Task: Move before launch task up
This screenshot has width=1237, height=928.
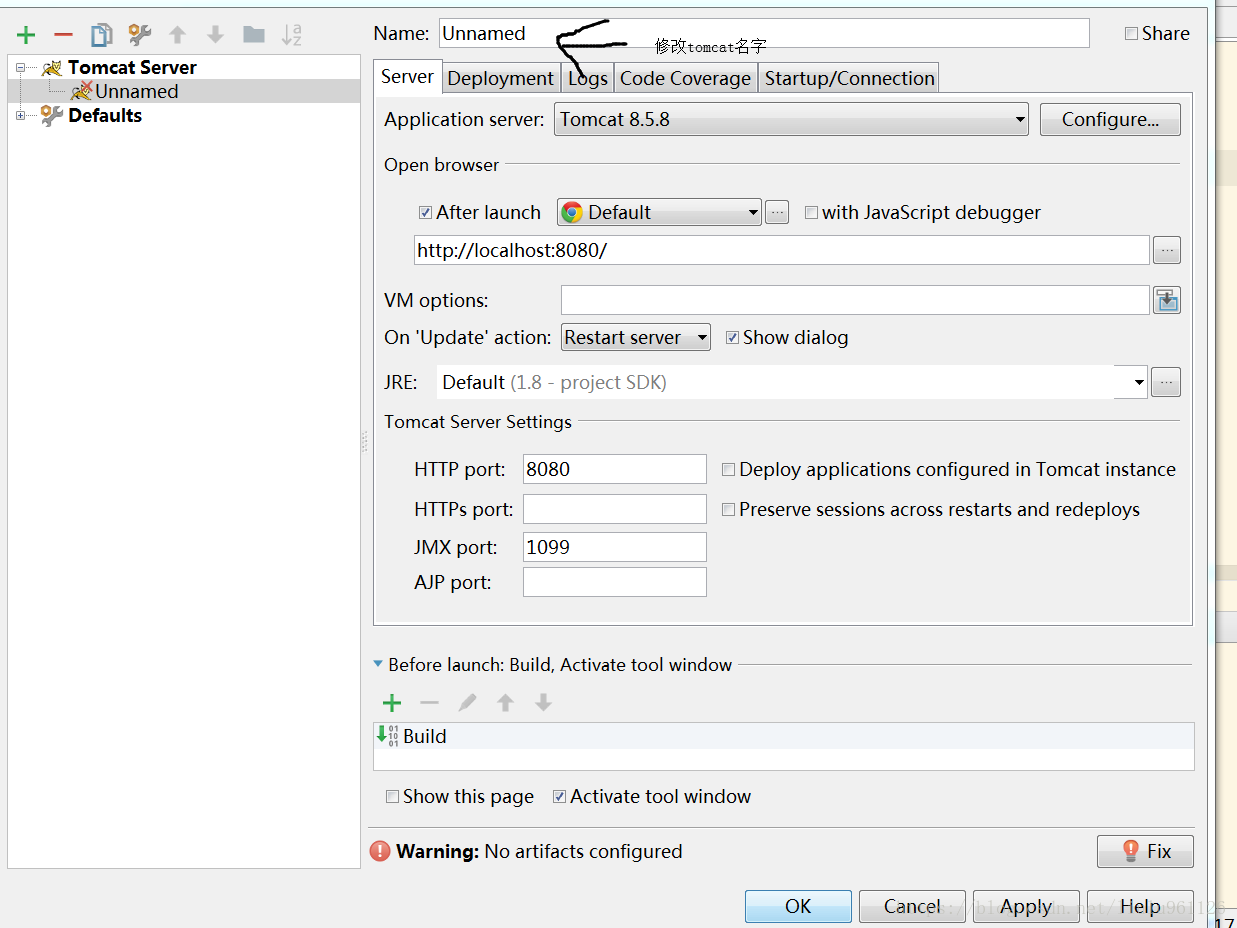Action: tap(506, 703)
